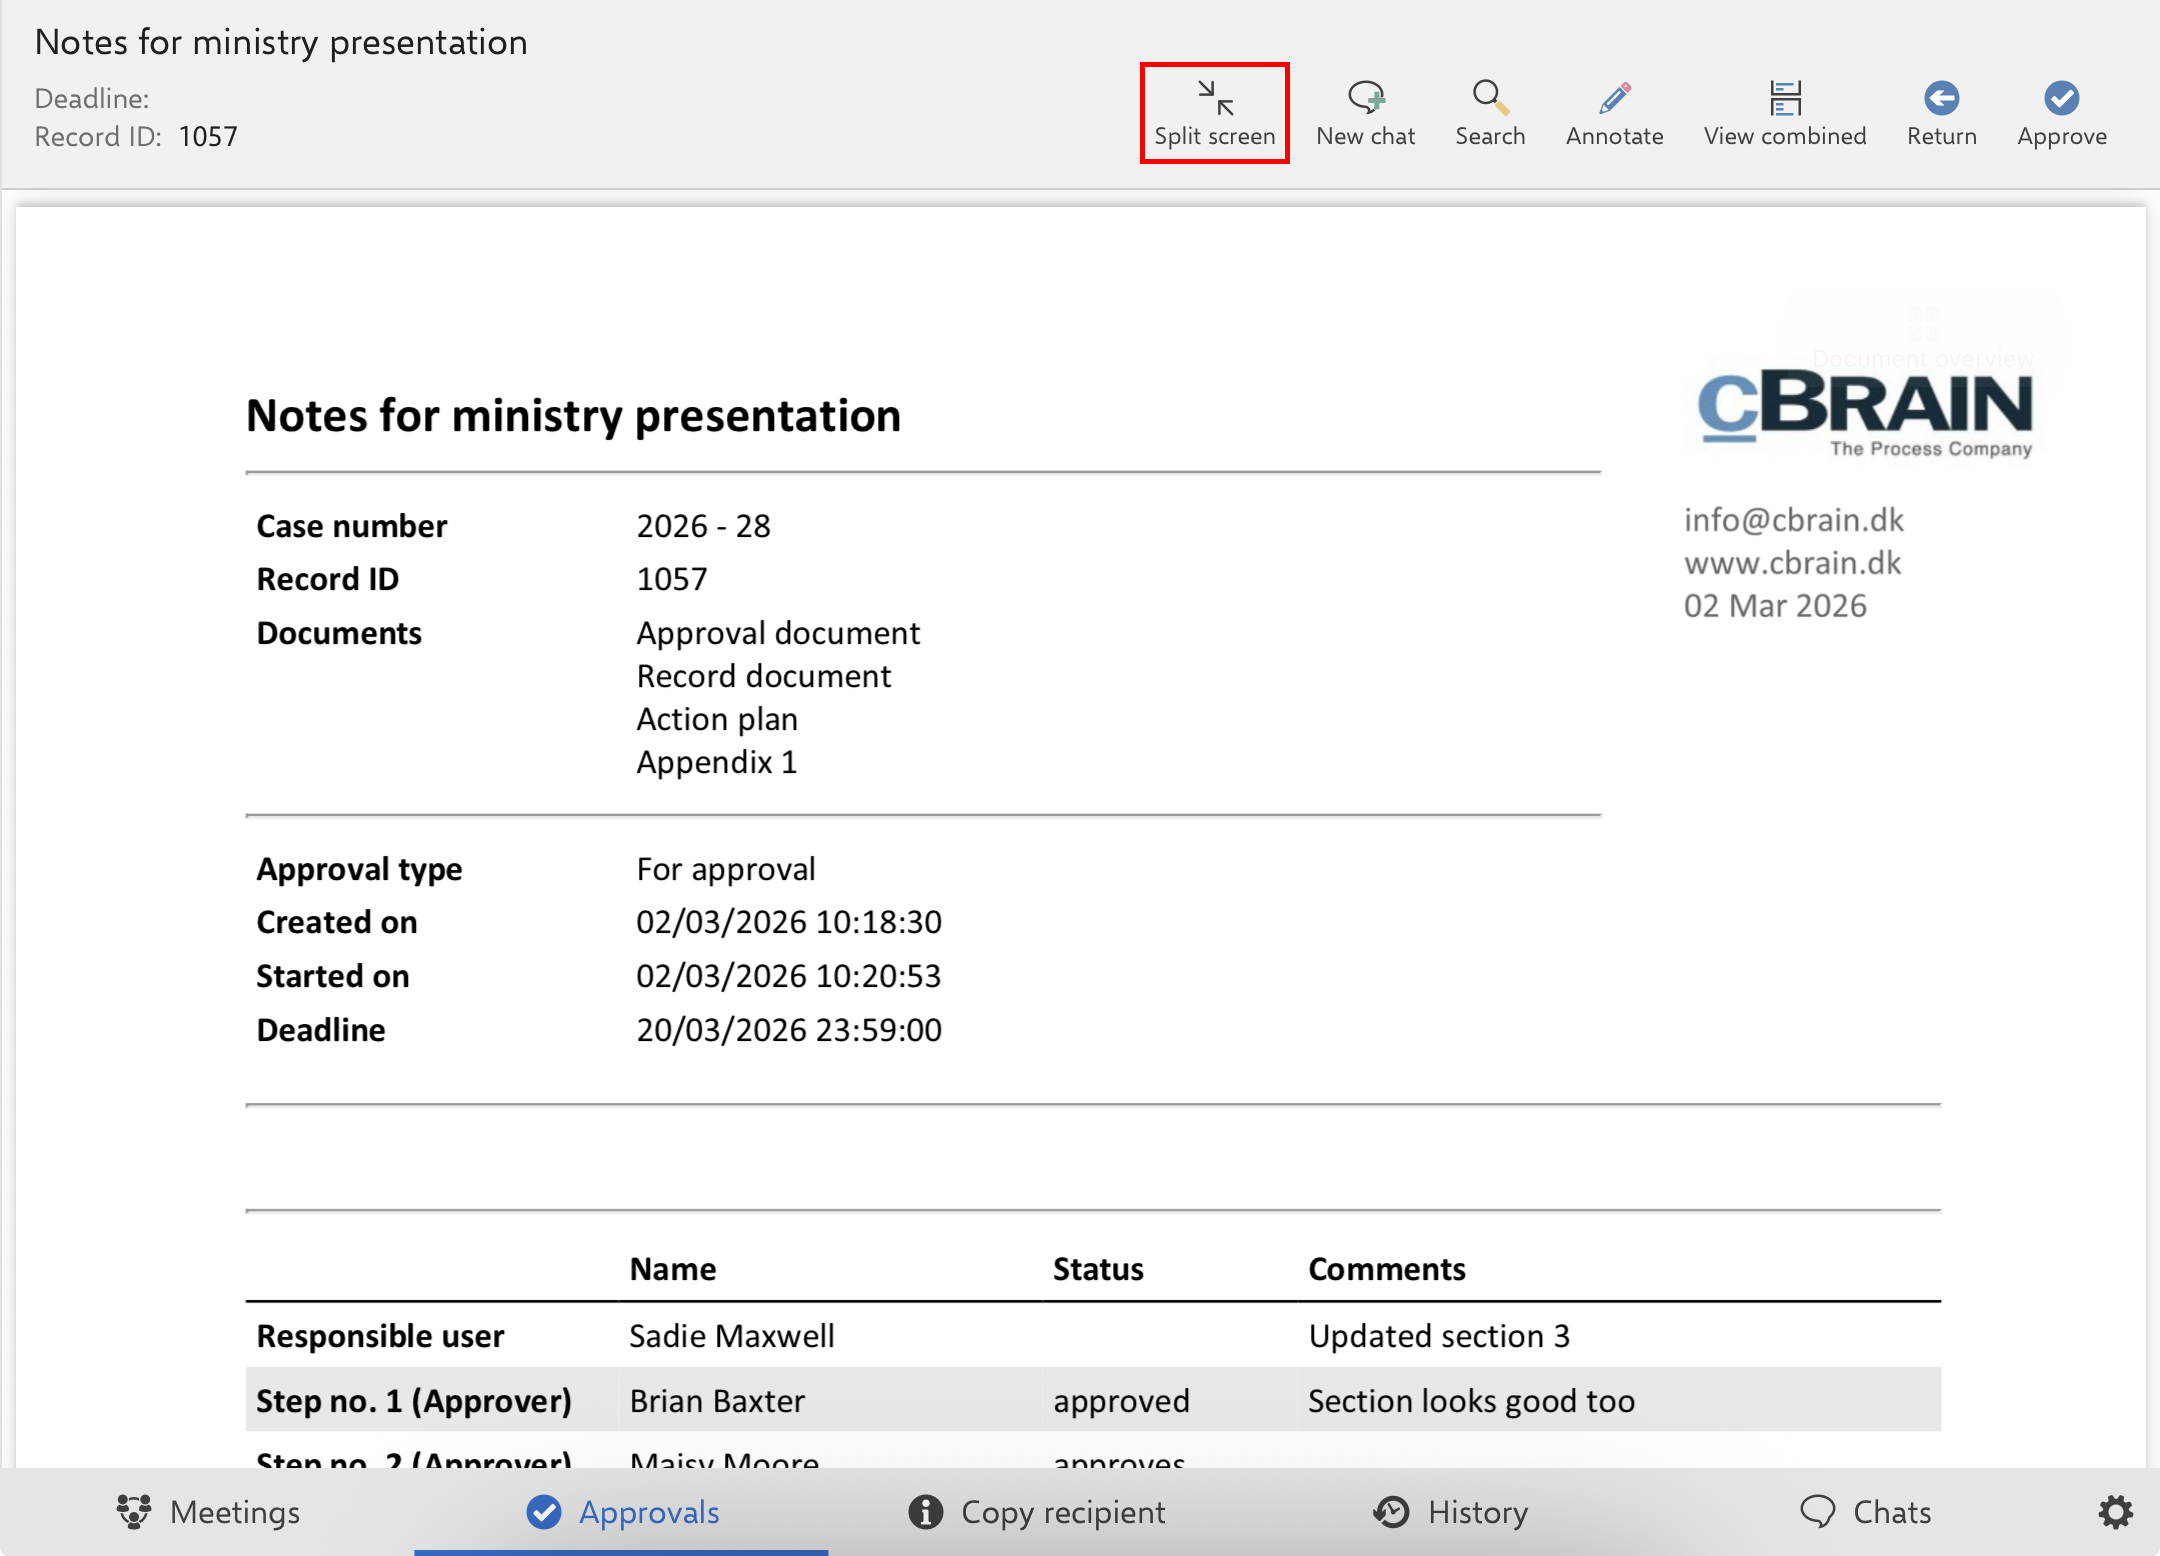
Task: Click the 'Comments' column header
Action: click(1386, 1269)
